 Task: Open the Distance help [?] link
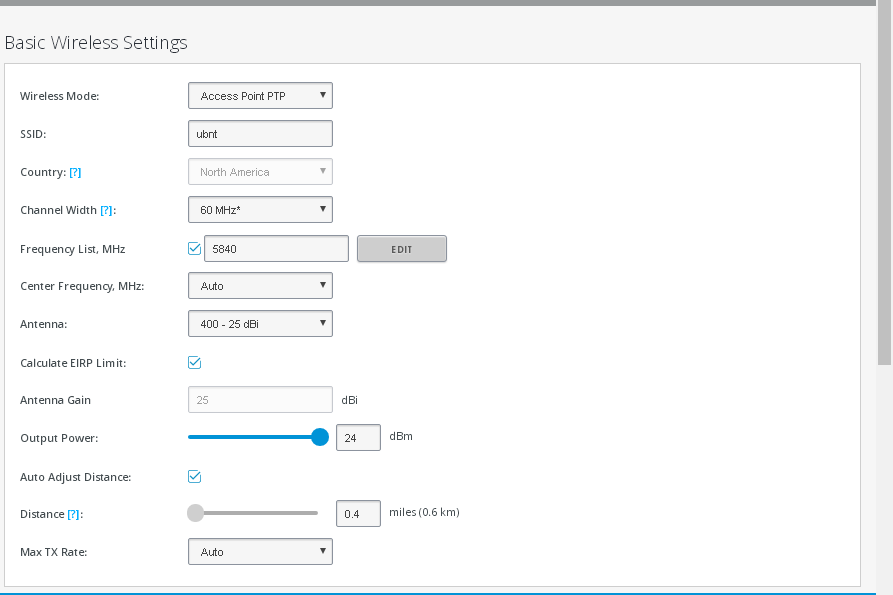point(73,514)
